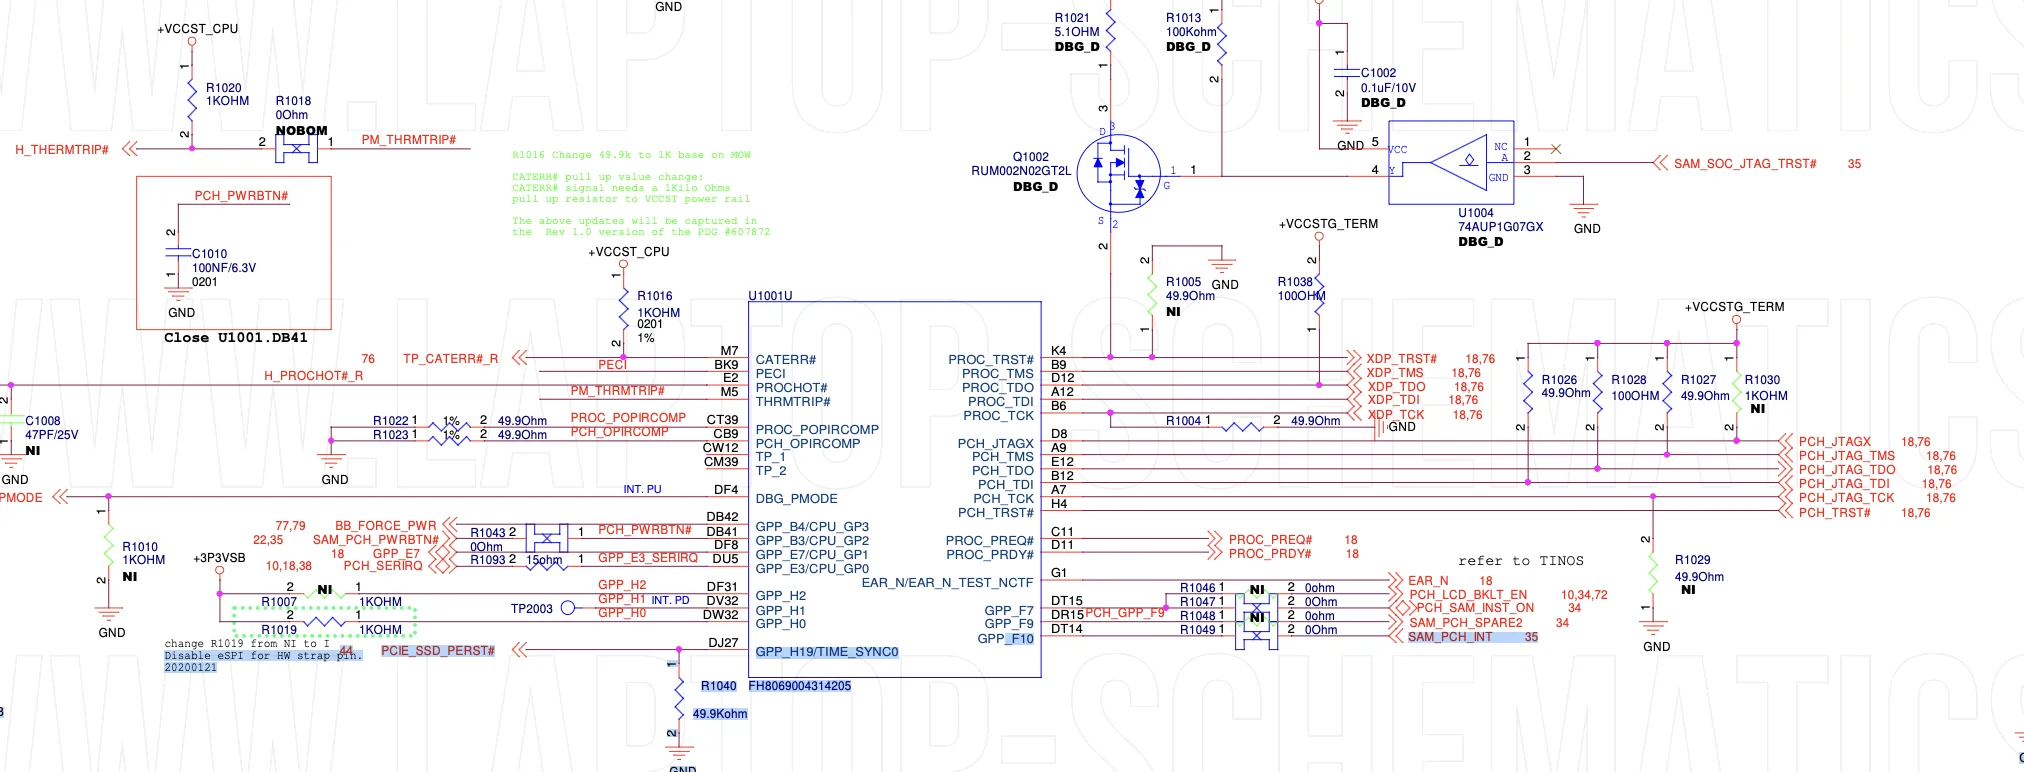The width and height of the screenshot is (2024, 772).
Task: Select the BB_FORCE_PWR net label
Action: pyautogui.click(x=385, y=526)
